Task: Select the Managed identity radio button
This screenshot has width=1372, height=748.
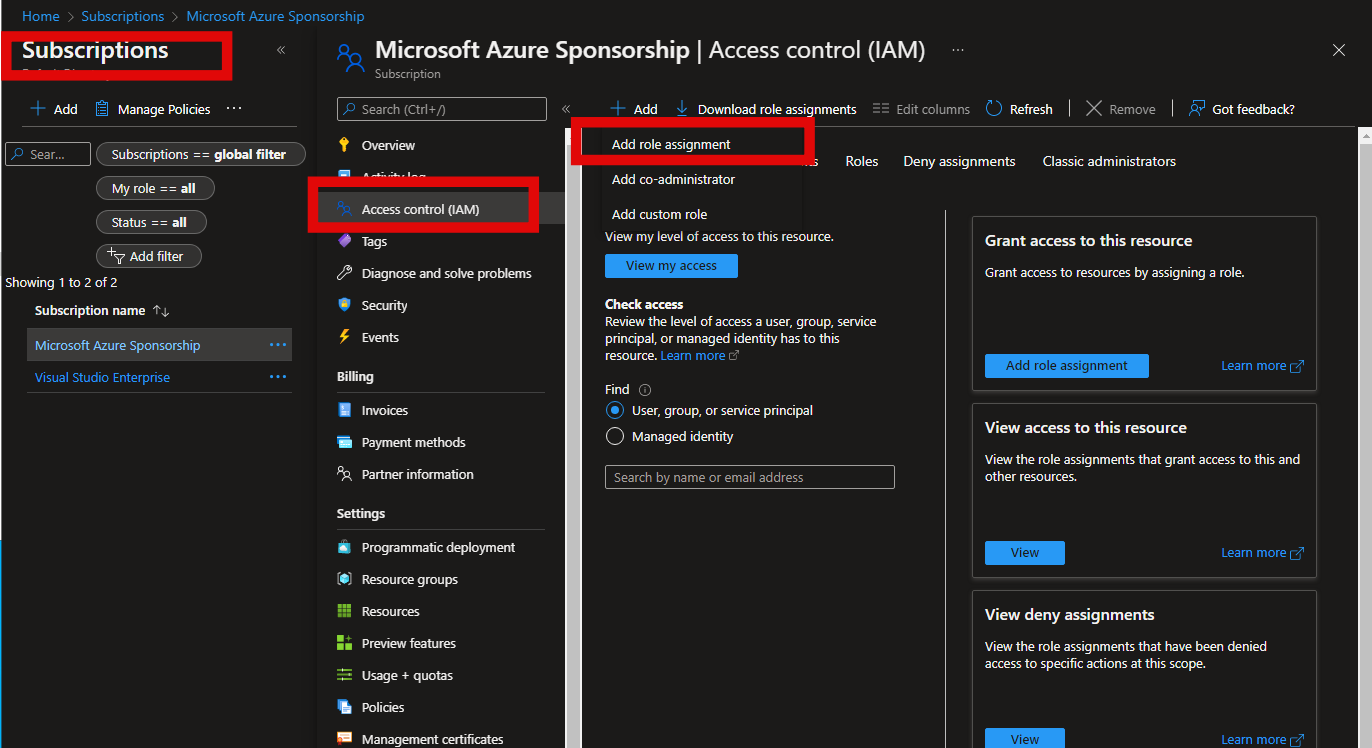Action: tap(615, 436)
